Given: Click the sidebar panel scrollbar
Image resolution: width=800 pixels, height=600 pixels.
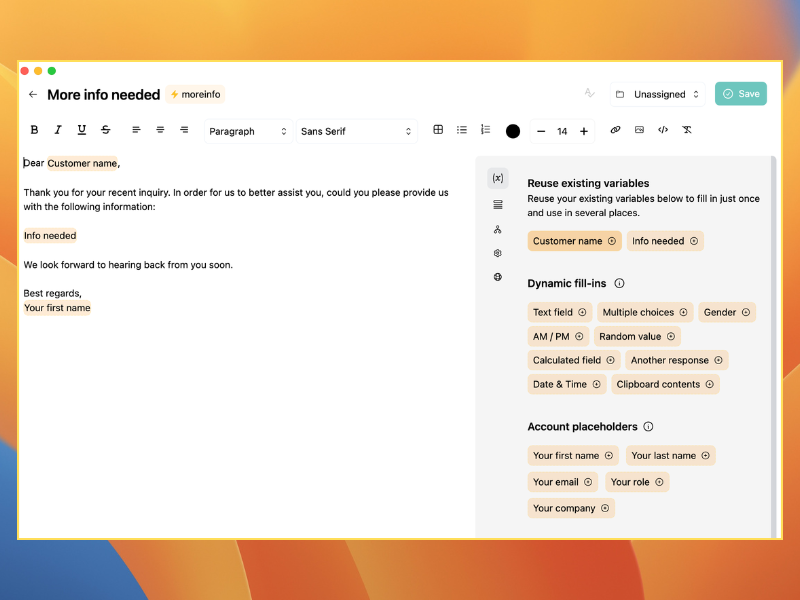Looking at the screenshot, I should point(773,347).
